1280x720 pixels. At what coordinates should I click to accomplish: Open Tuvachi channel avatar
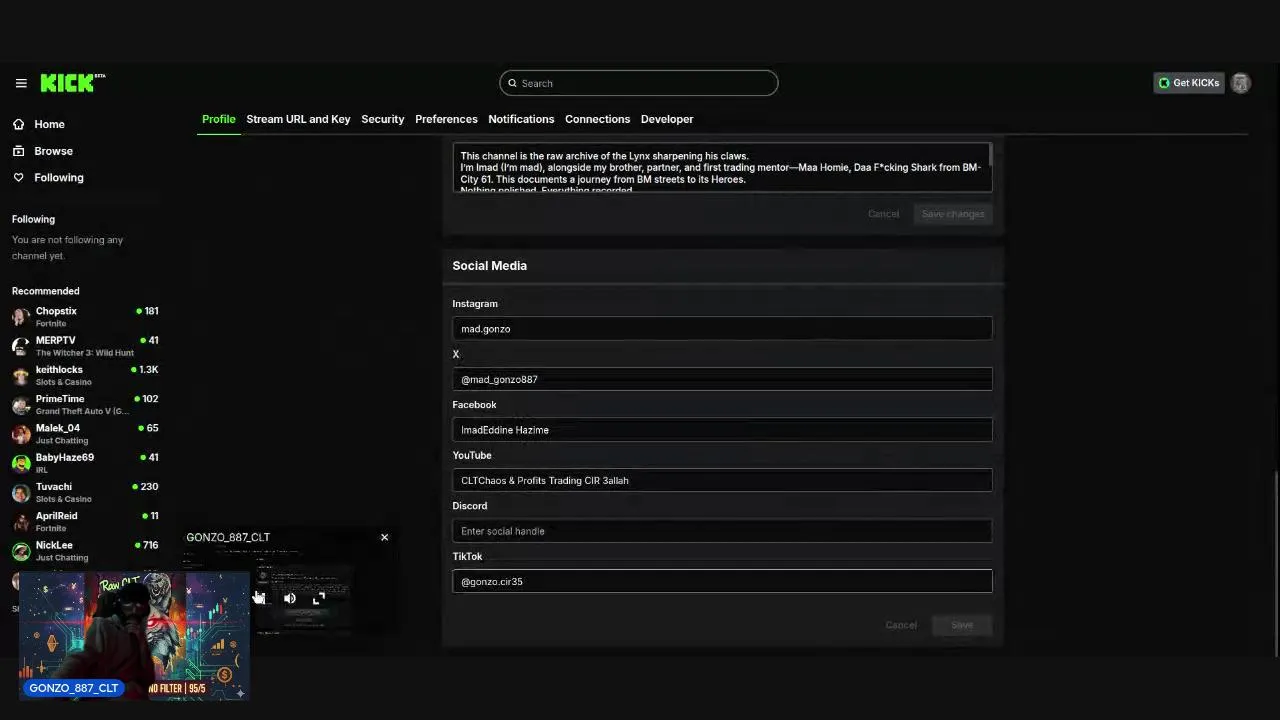[21, 492]
